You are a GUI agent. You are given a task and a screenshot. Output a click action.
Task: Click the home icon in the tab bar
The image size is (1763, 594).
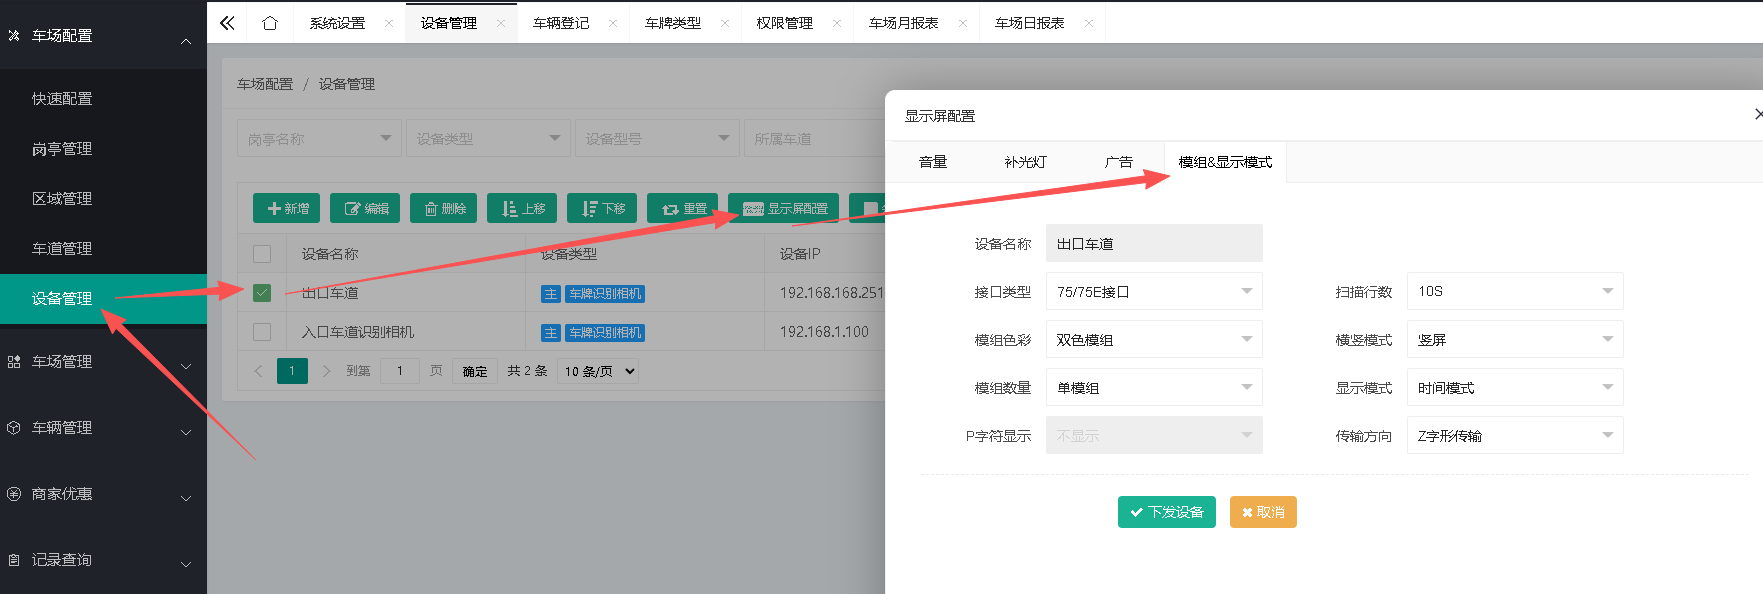(269, 23)
